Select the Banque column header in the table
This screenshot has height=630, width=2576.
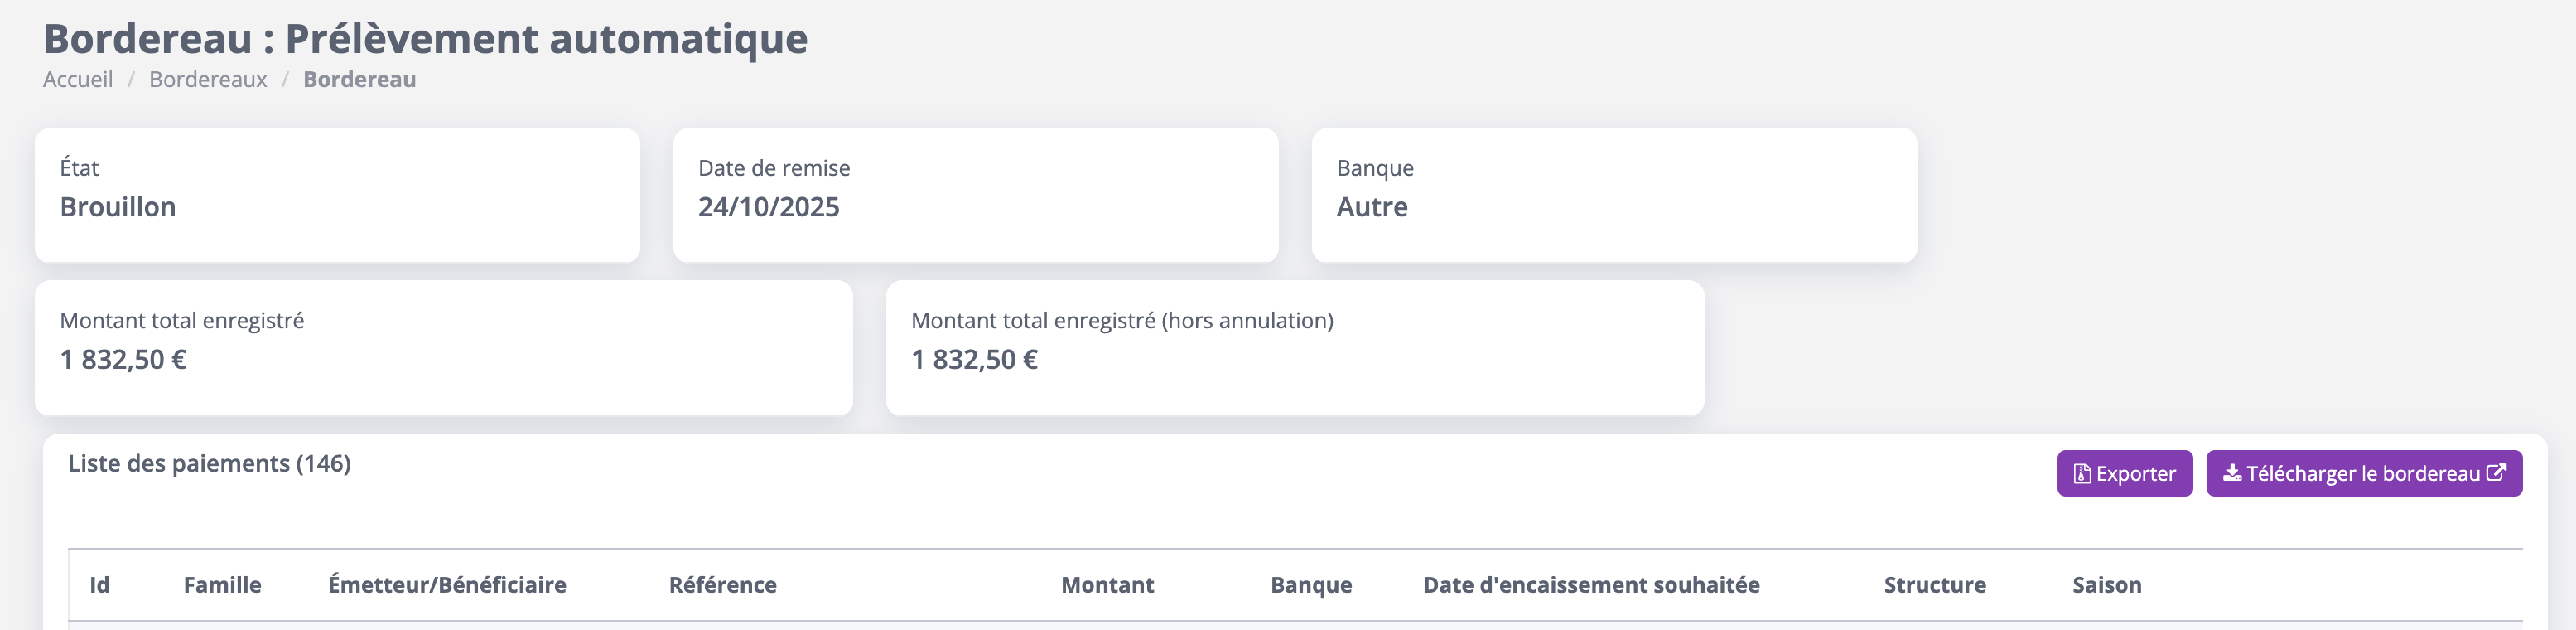(x=1311, y=585)
